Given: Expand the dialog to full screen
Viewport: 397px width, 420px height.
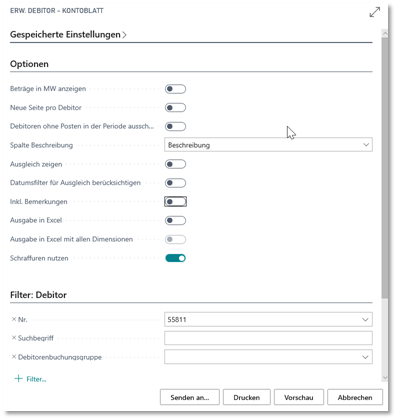Looking at the screenshot, I should point(375,12).
